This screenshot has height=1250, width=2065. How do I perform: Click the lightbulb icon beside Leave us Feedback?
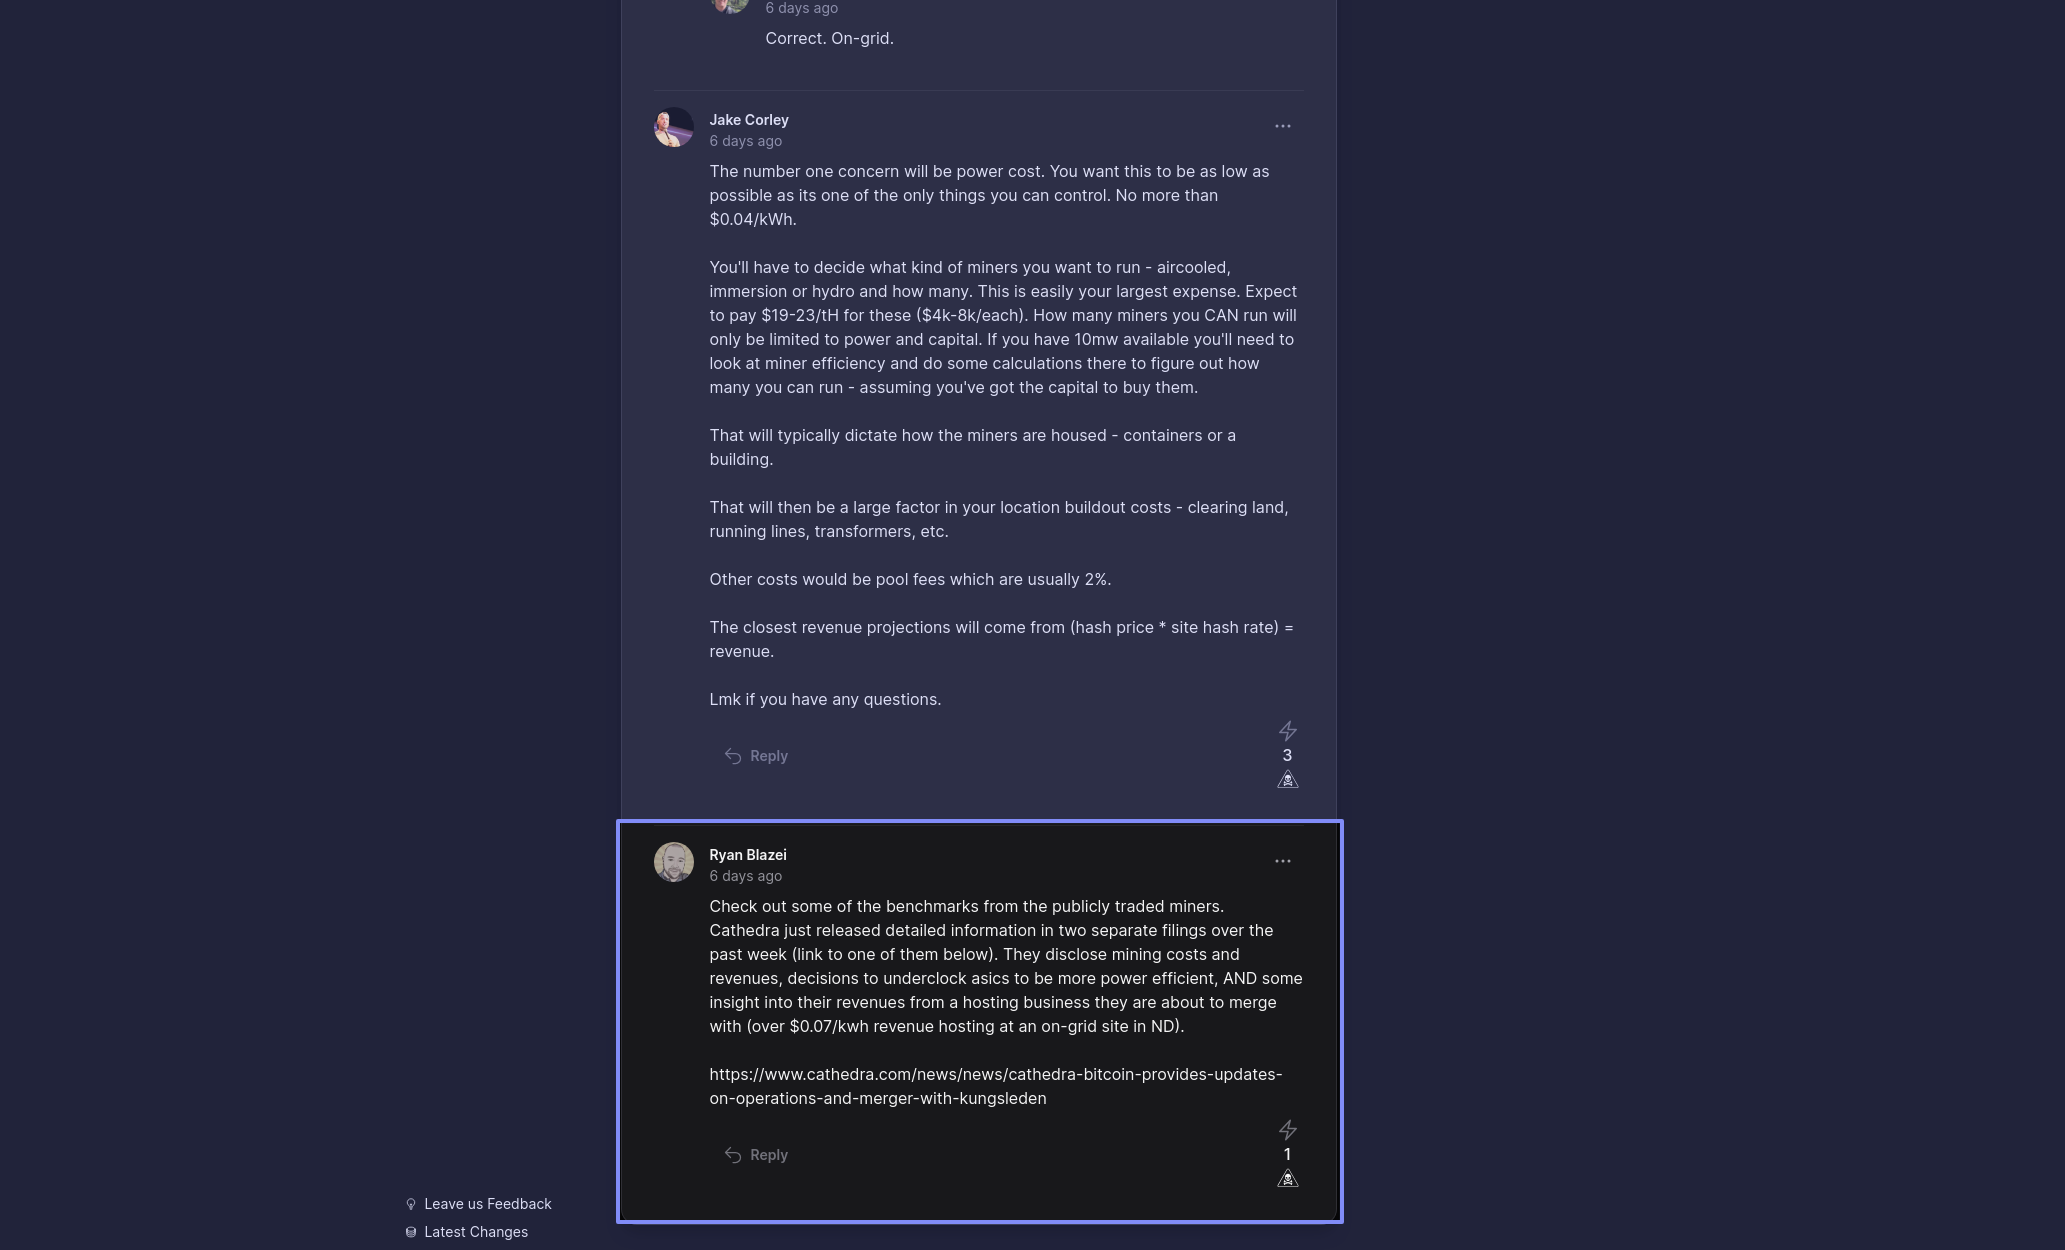point(411,1204)
